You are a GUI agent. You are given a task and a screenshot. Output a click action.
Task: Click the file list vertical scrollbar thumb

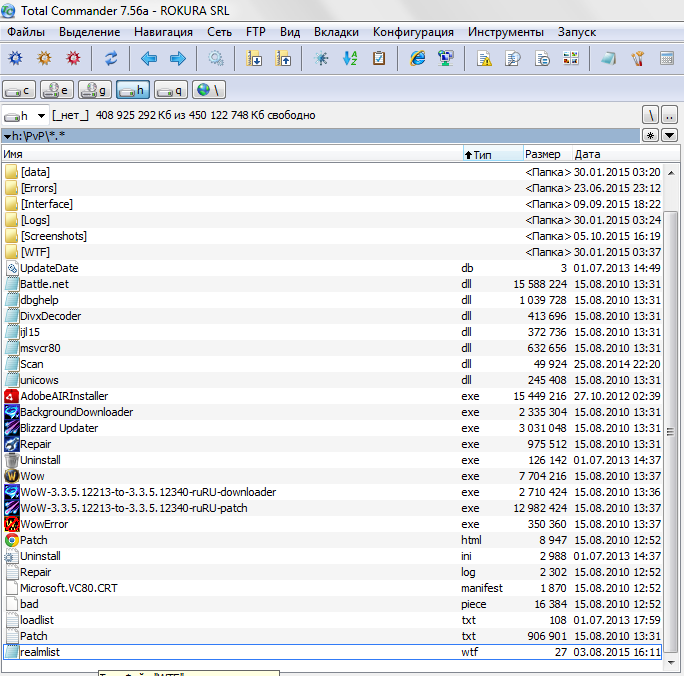671,432
